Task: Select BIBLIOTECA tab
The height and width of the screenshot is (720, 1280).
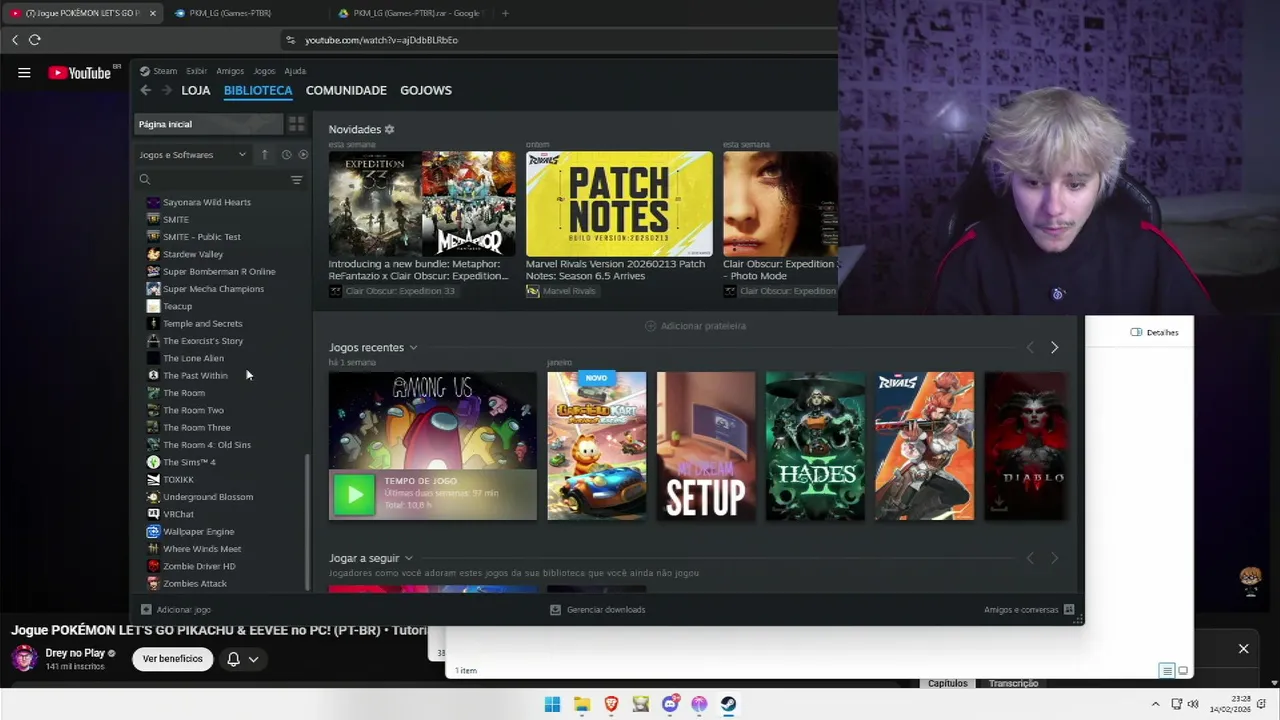Action: (x=258, y=90)
